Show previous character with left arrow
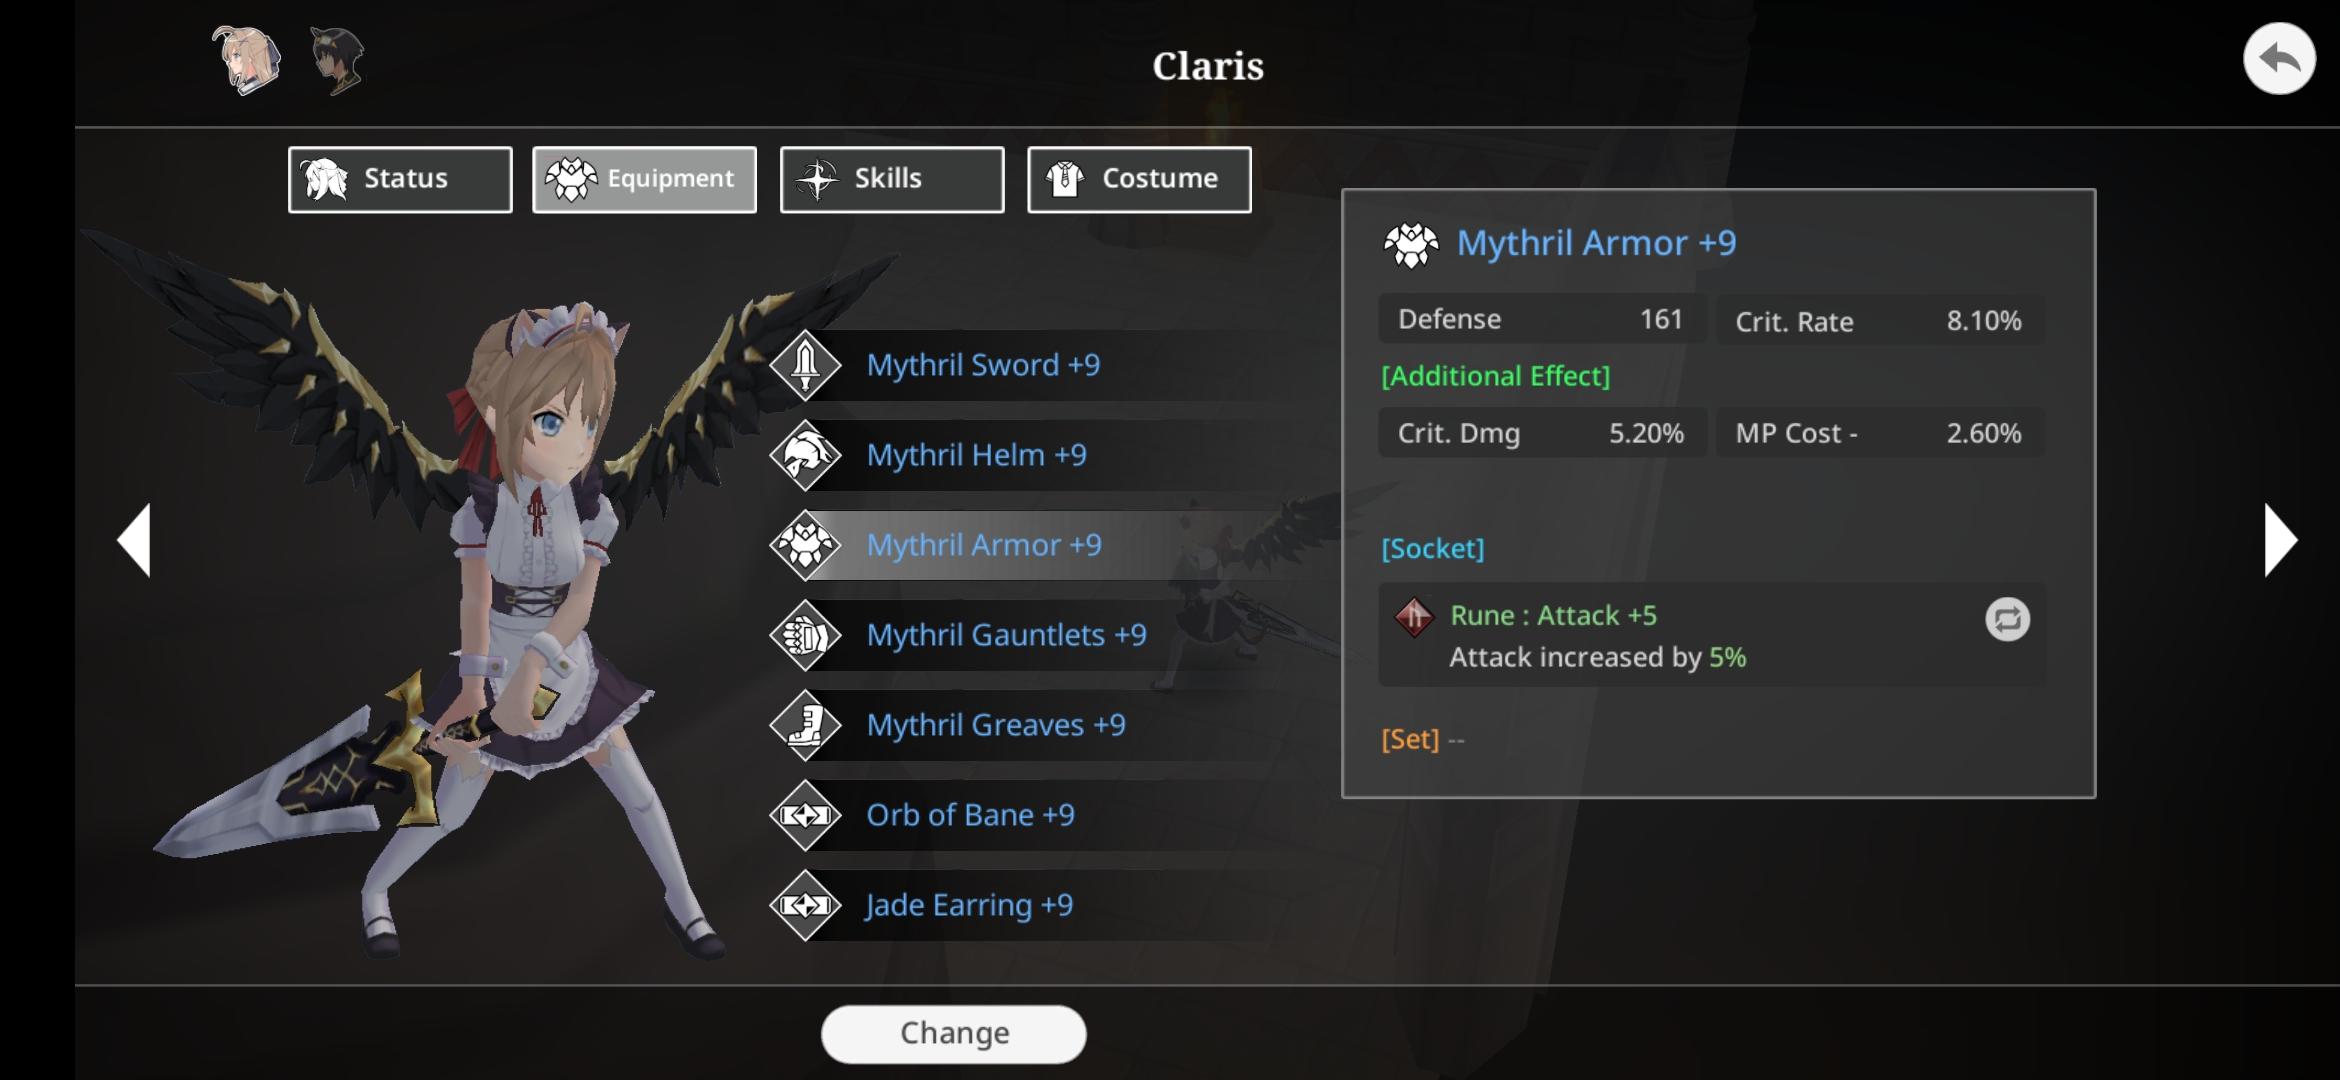2340x1080 pixels. [x=134, y=540]
